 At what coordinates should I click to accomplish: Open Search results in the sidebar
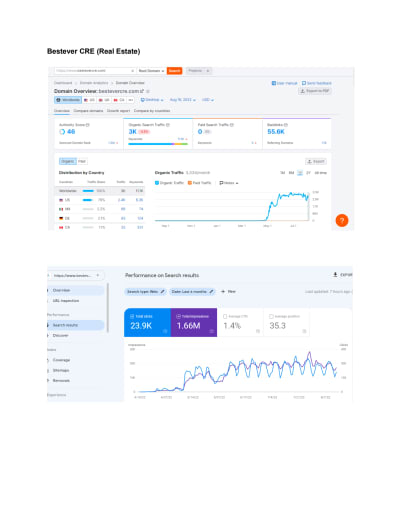pos(76,325)
